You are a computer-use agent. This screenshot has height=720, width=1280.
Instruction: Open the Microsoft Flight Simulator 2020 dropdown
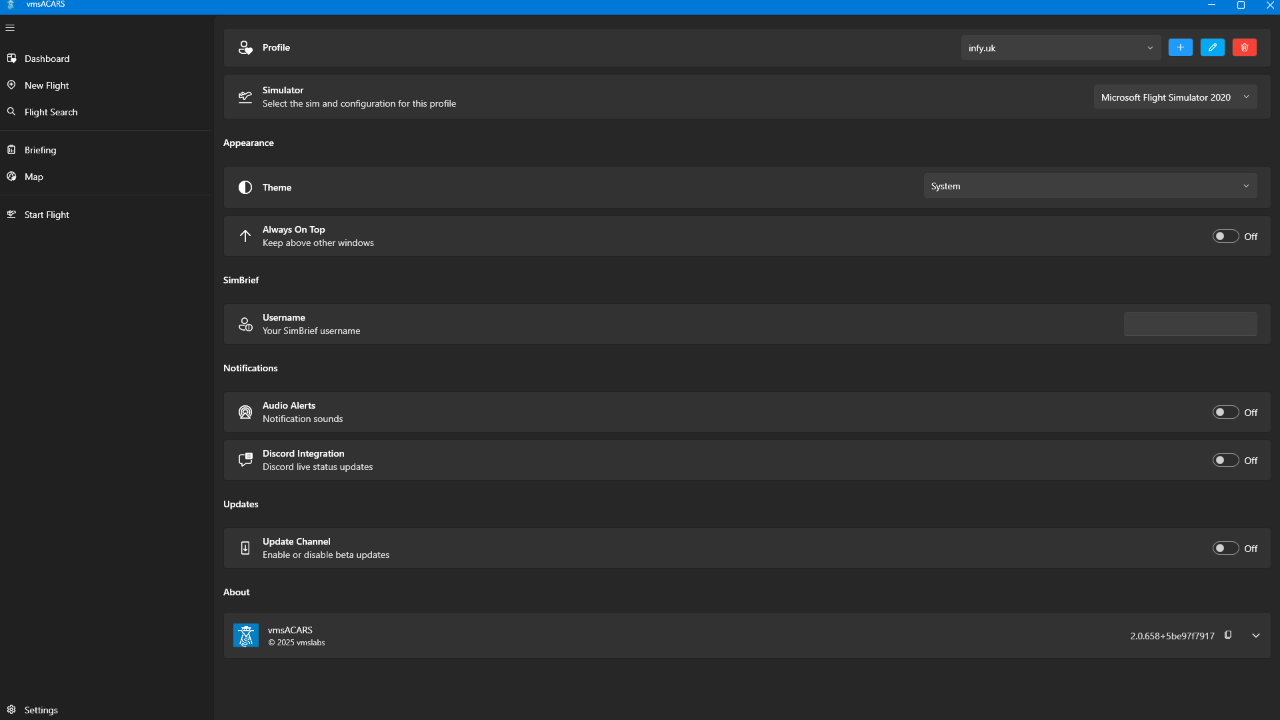[x=1175, y=97]
